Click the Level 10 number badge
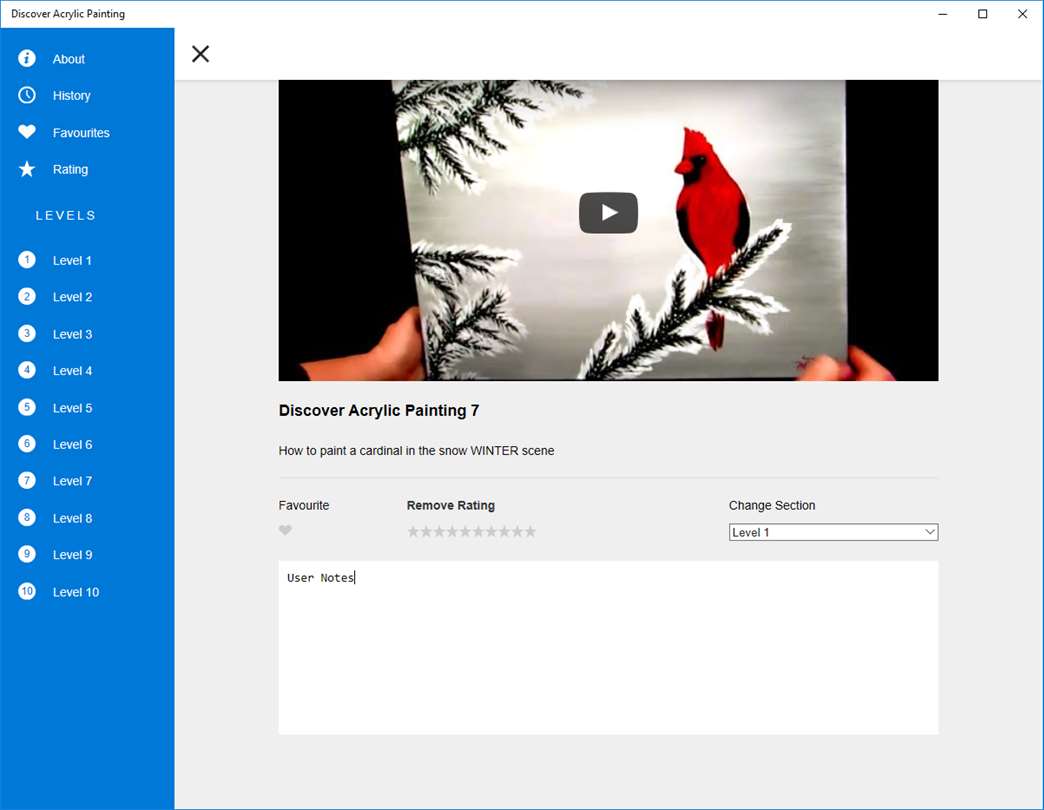Screen dimensions: 1044x810 click(27, 591)
